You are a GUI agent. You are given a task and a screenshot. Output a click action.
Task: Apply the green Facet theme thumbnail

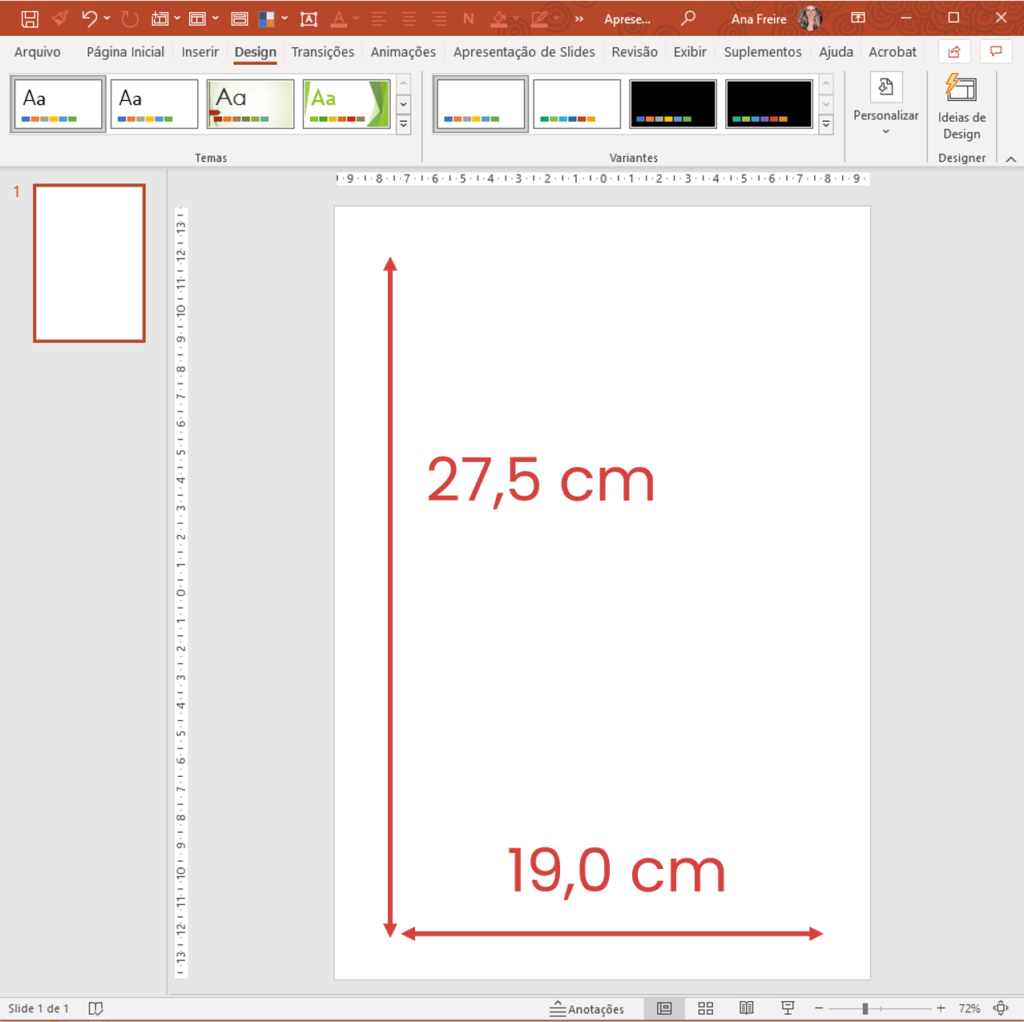tap(346, 104)
